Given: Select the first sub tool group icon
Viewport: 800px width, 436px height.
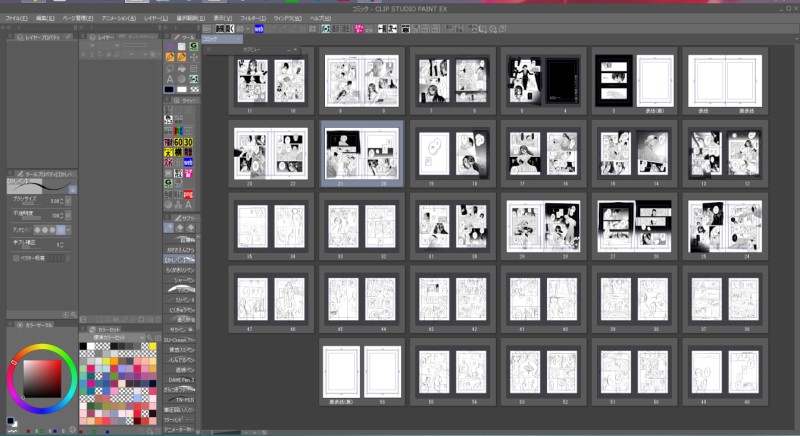Looking at the screenshot, I should tap(169, 227).
